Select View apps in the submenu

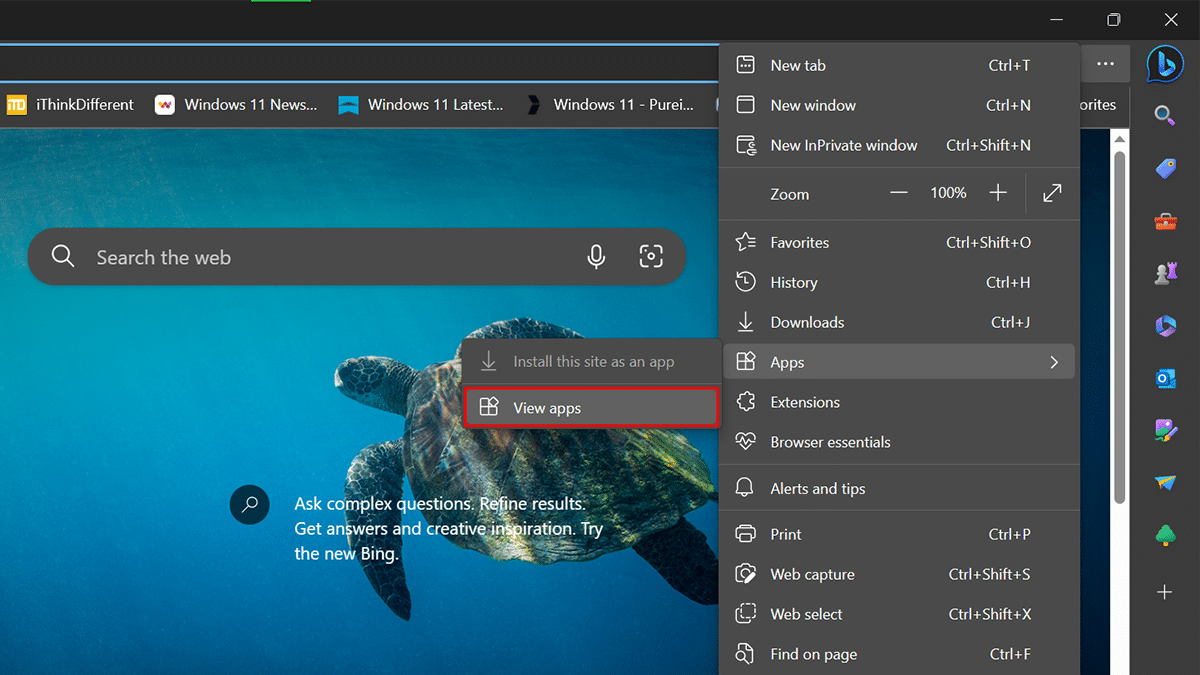tap(591, 408)
